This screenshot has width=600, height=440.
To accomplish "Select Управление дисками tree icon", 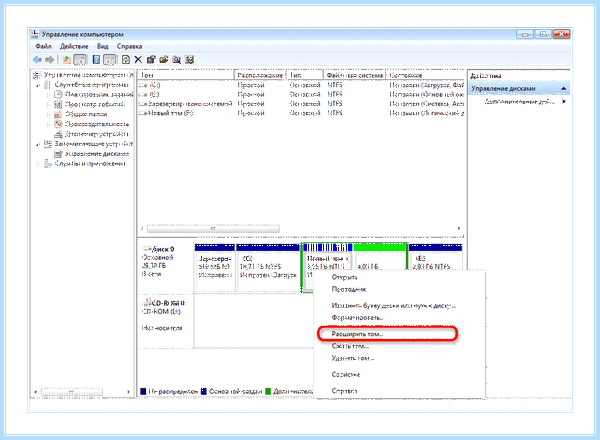I will (x=58, y=154).
